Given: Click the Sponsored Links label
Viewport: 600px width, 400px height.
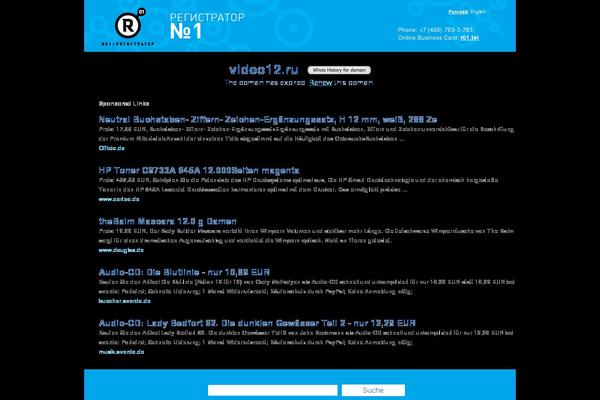Looking at the screenshot, I should 124,103.
